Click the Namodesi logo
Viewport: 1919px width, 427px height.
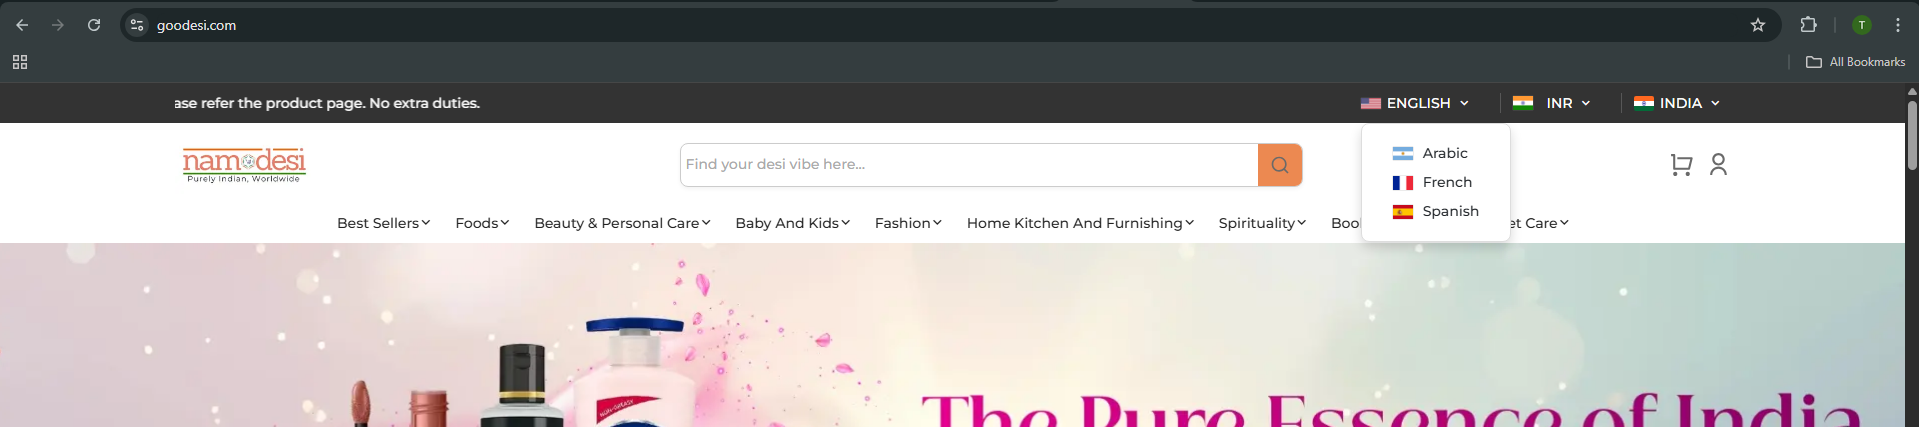click(x=244, y=165)
